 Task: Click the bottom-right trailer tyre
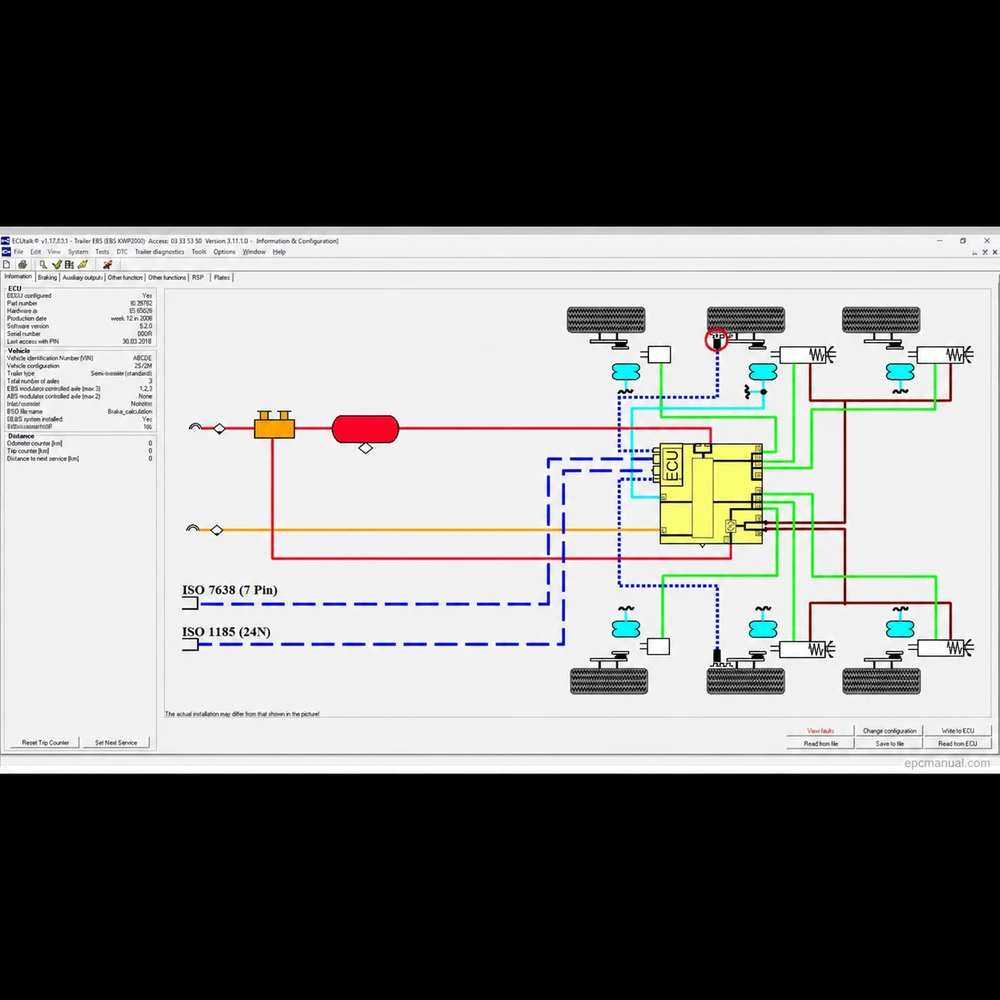[x=881, y=681]
